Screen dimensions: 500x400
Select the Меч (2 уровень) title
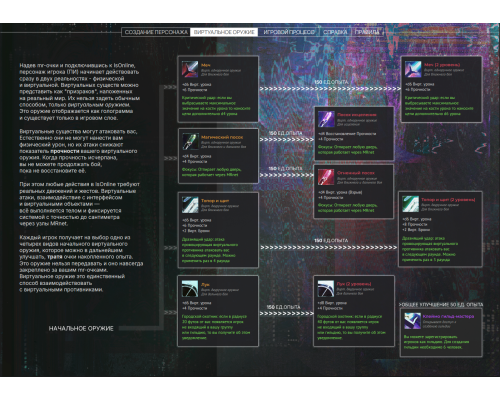pyautogui.click(x=442, y=65)
